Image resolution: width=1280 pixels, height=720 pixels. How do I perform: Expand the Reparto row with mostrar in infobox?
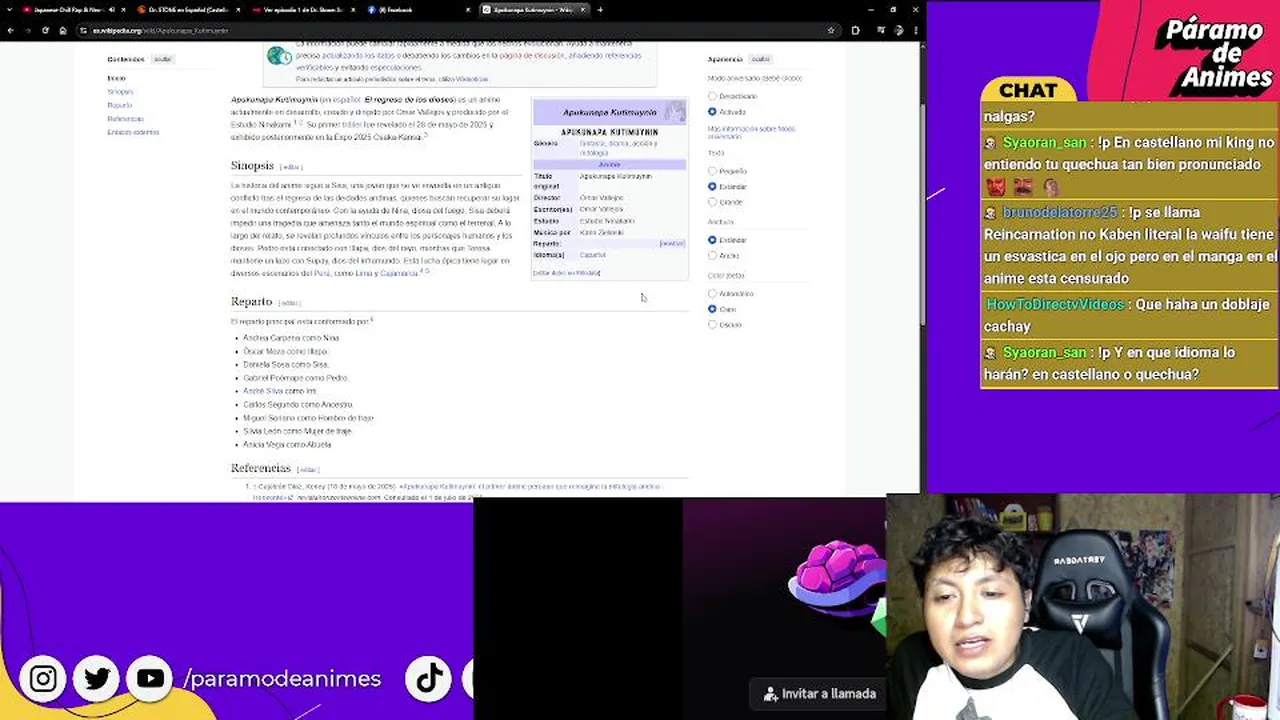pos(672,243)
